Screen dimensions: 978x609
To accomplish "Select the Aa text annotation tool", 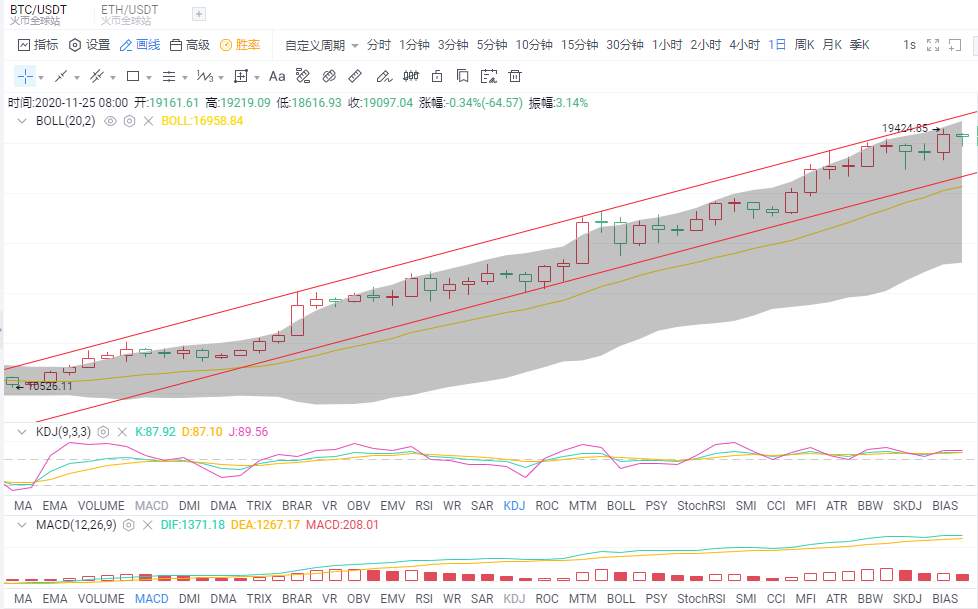I will (x=277, y=76).
